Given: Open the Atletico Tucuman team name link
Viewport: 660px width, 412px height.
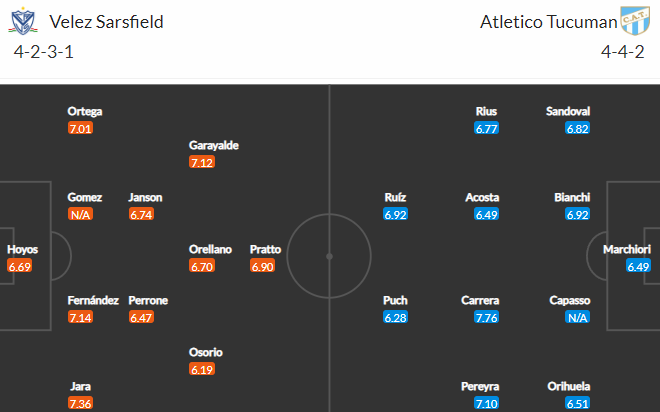Looking at the screenshot, I should [x=548, y=22].
